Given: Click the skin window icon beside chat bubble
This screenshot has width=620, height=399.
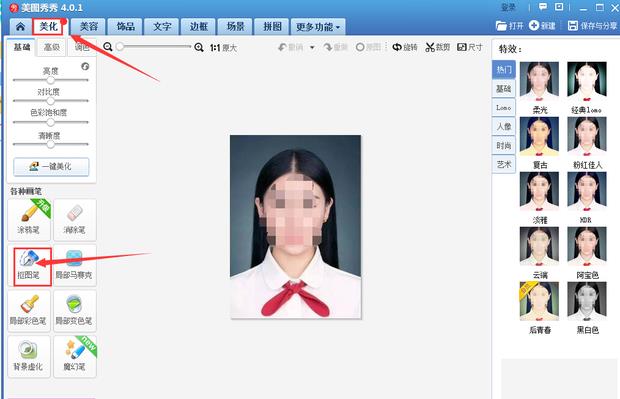Looking at the screenshot, I should click(x=559, y=7).
